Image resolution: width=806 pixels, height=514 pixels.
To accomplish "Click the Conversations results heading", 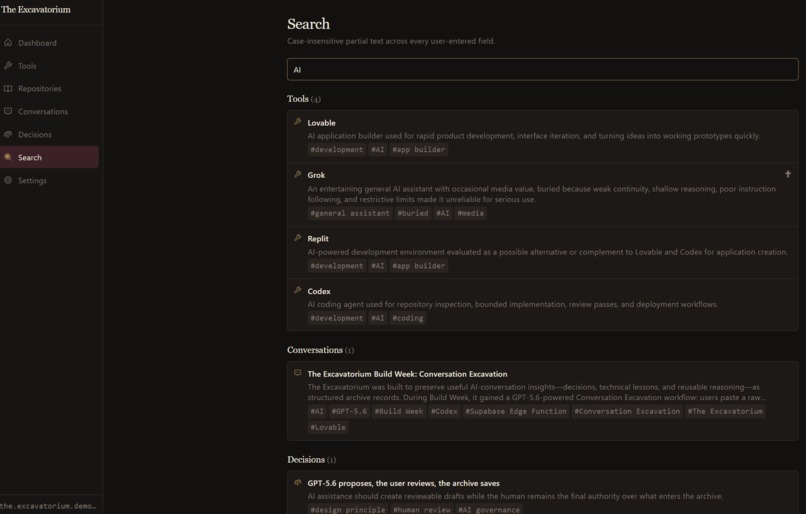I will pyautogui.click(x=320, y=350).
